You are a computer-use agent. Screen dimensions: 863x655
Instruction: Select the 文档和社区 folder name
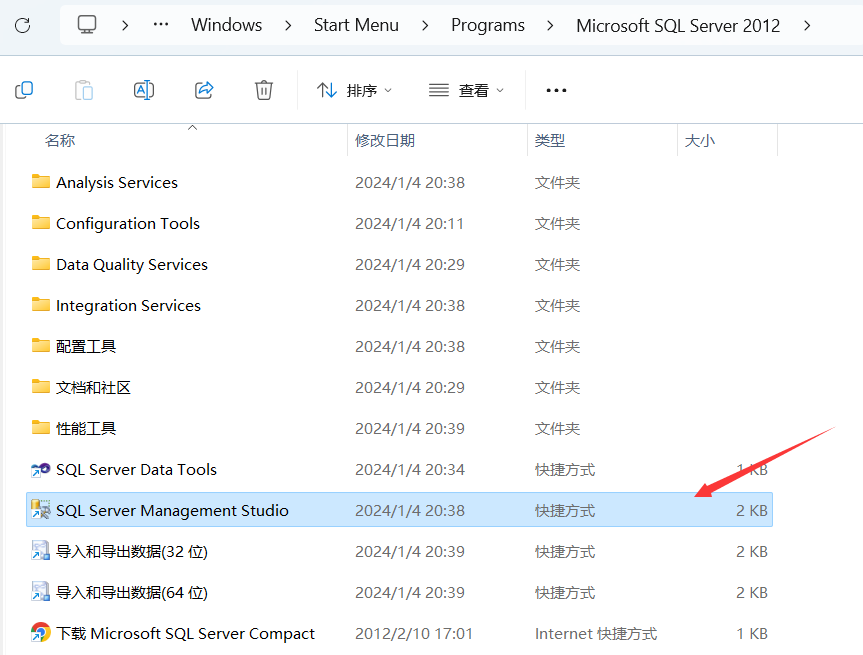pyautogui.click(x=93, y=387)
